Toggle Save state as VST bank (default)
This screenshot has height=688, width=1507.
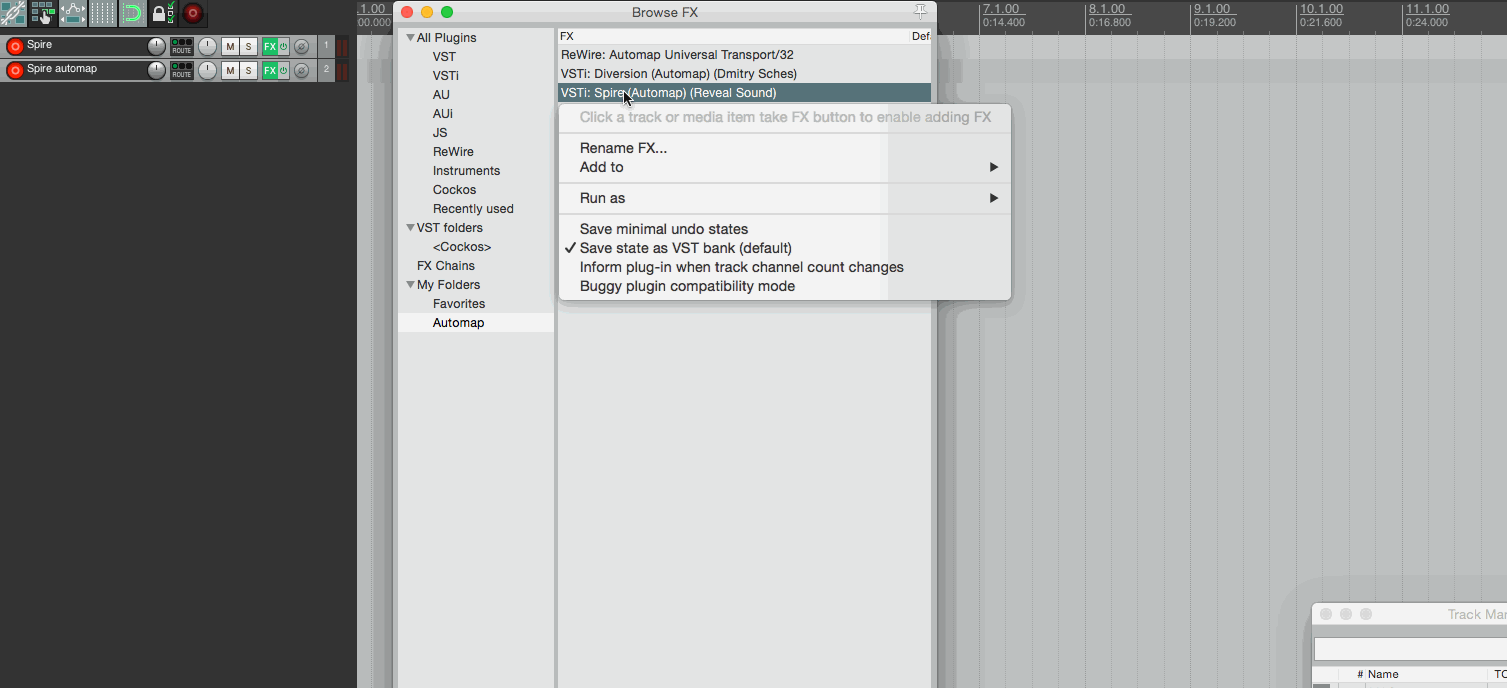tap(785, 248)
